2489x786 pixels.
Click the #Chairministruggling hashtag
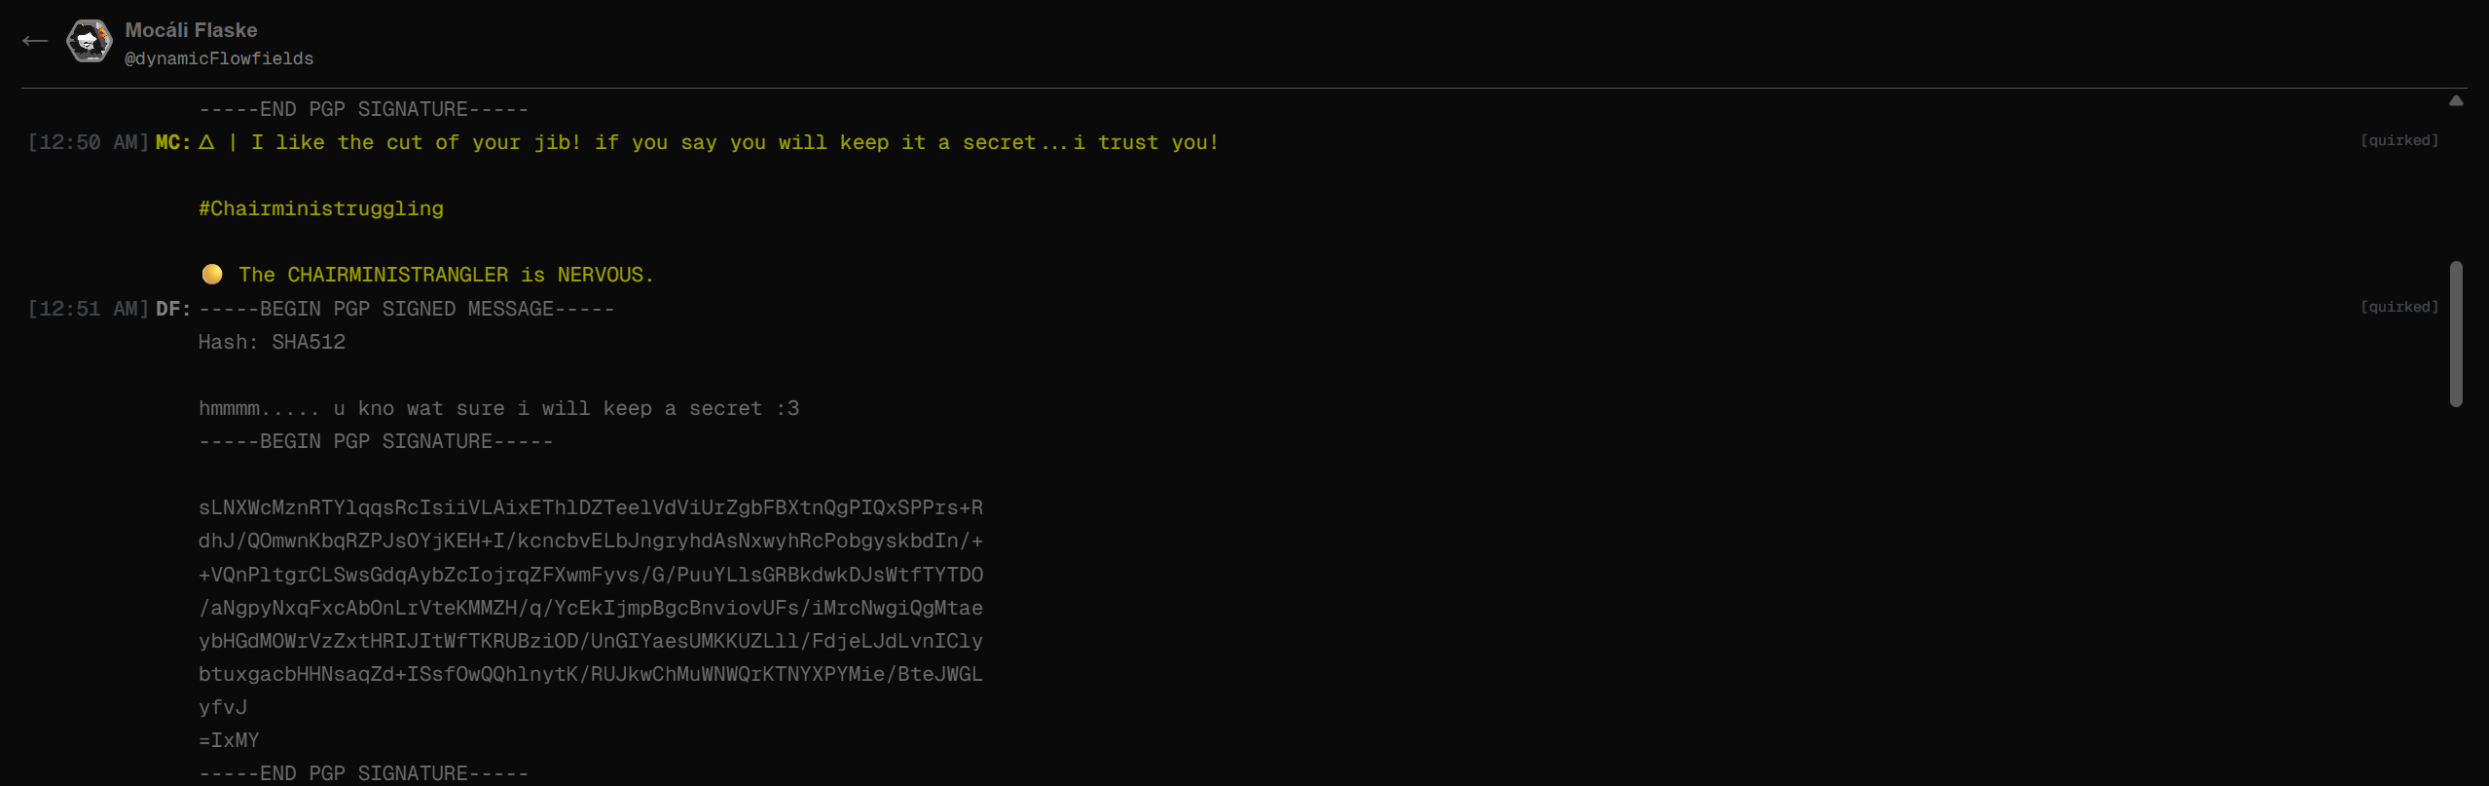tap(321, 208)
